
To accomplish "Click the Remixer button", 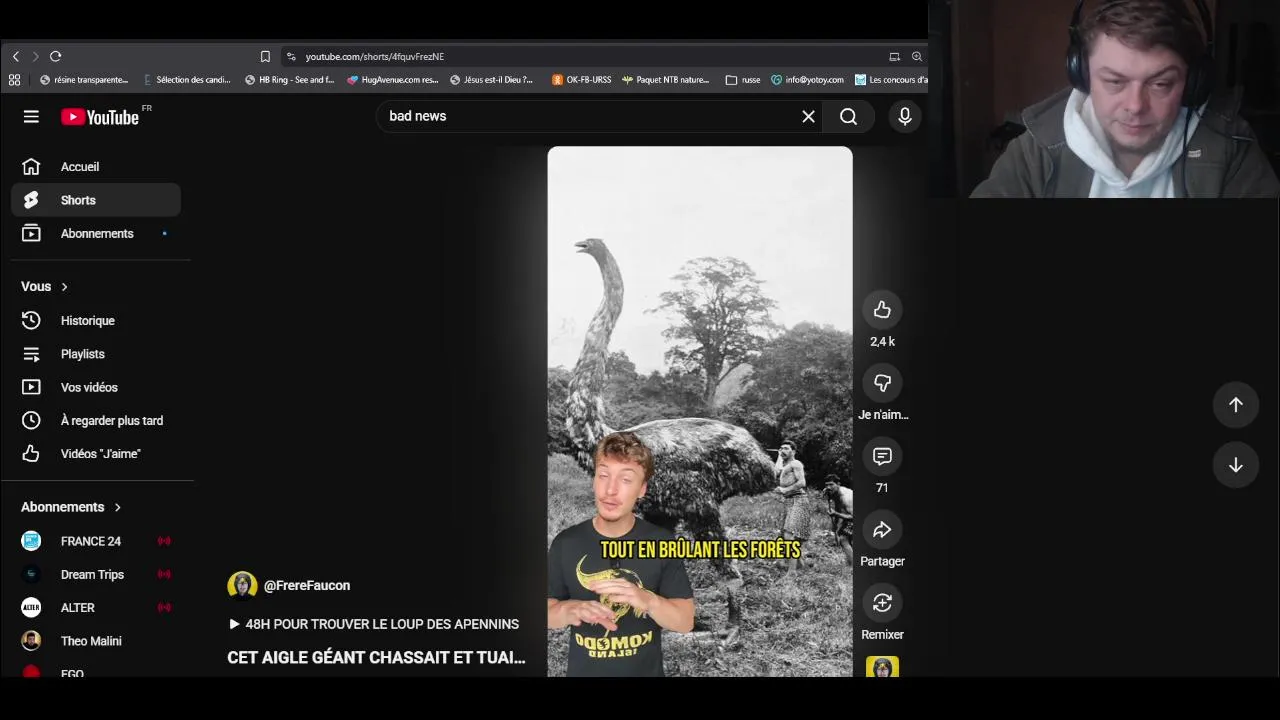I will pyautogui.click(x=882, y=603).
